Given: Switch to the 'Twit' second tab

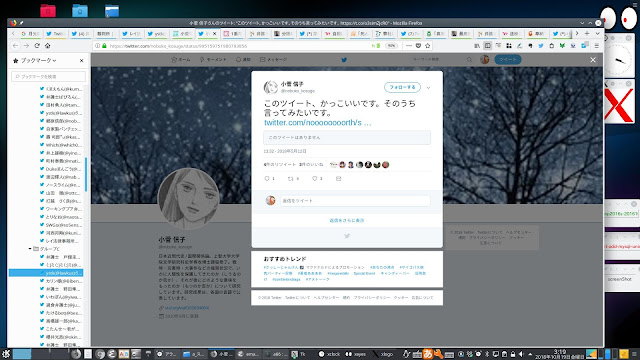Looking at the screenshot, I should pos(55,33).
